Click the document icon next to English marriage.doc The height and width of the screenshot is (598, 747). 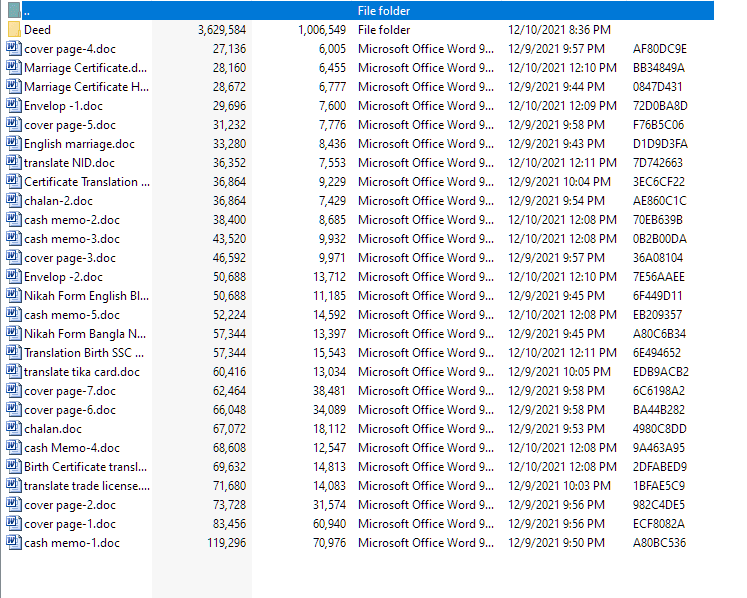(14, 144)
